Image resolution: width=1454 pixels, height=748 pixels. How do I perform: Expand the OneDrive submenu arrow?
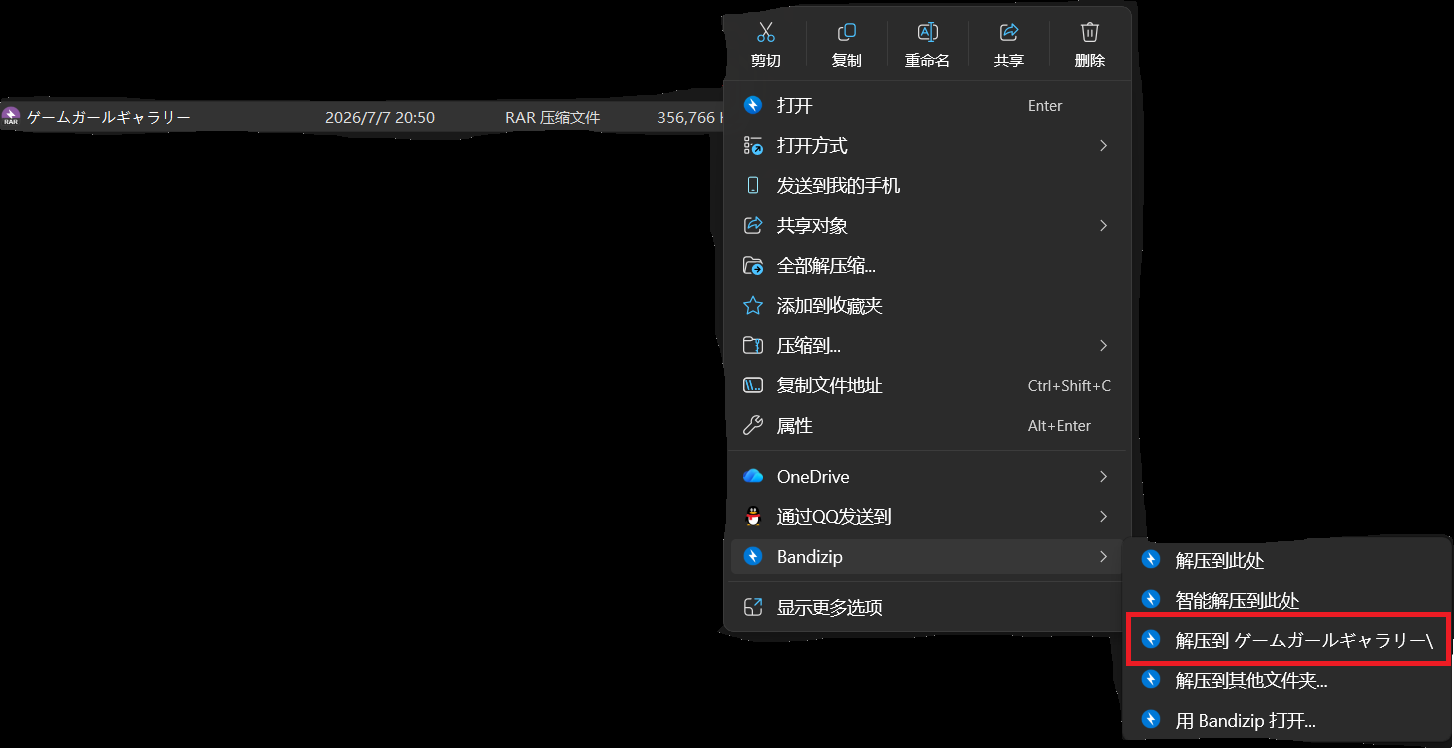click(x=1103, y=476)
